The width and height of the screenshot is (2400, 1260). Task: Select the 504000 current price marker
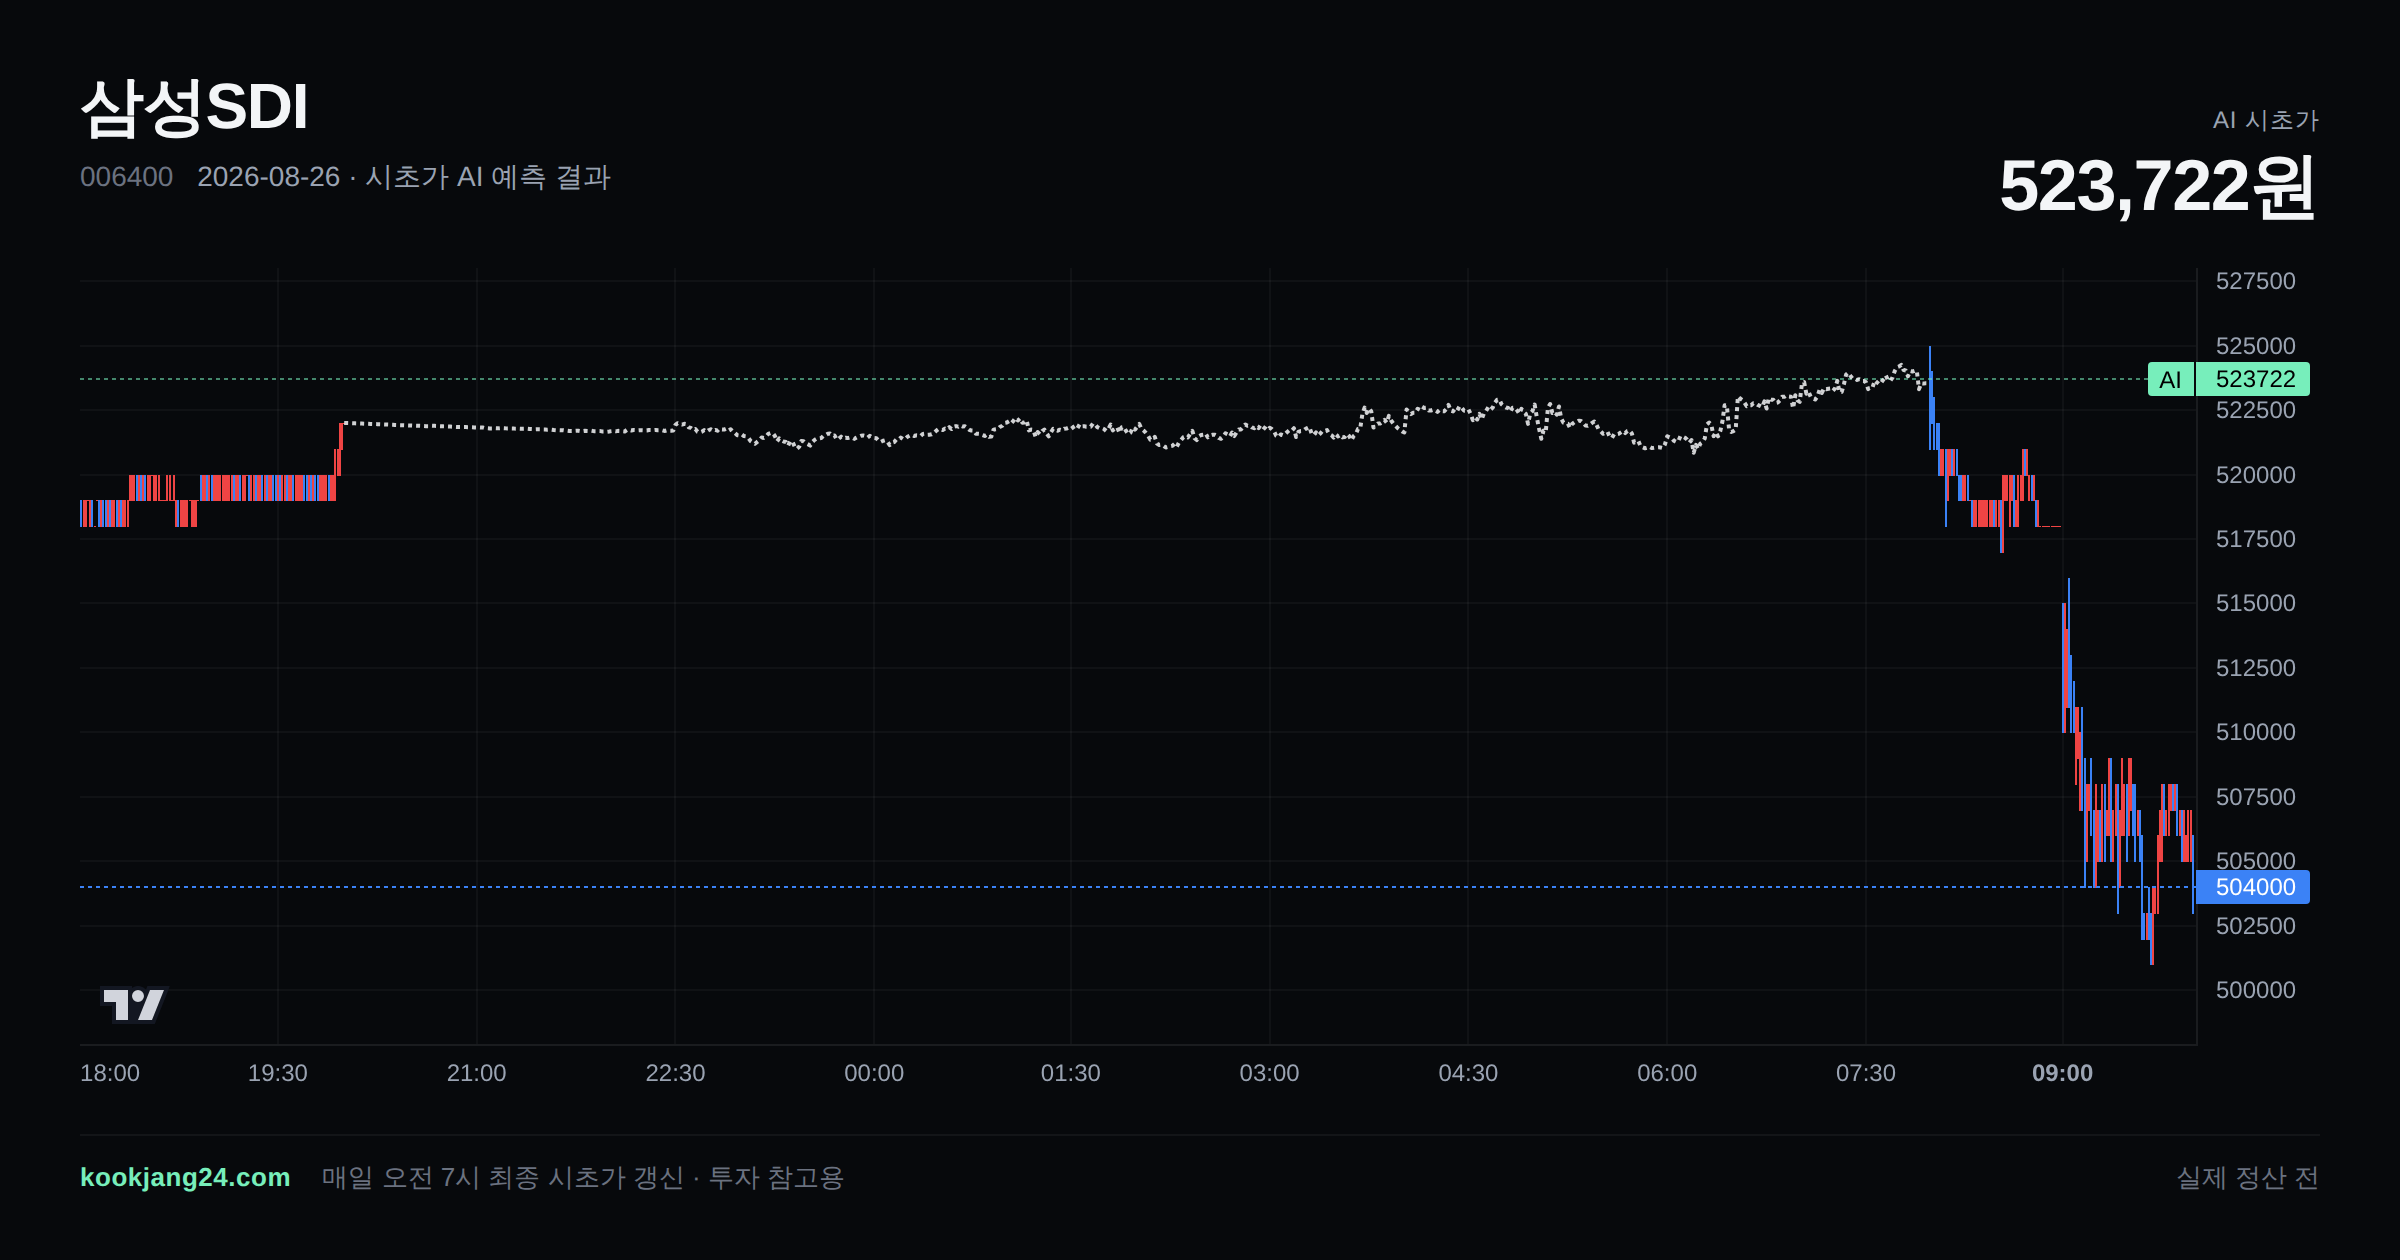coord(2255,887)
